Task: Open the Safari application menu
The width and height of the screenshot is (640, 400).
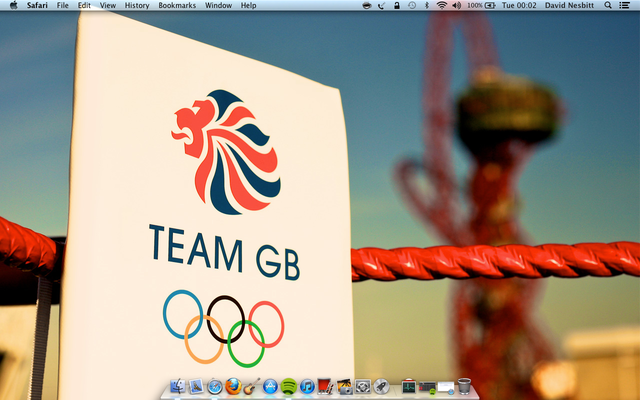Action: [37, 5]
